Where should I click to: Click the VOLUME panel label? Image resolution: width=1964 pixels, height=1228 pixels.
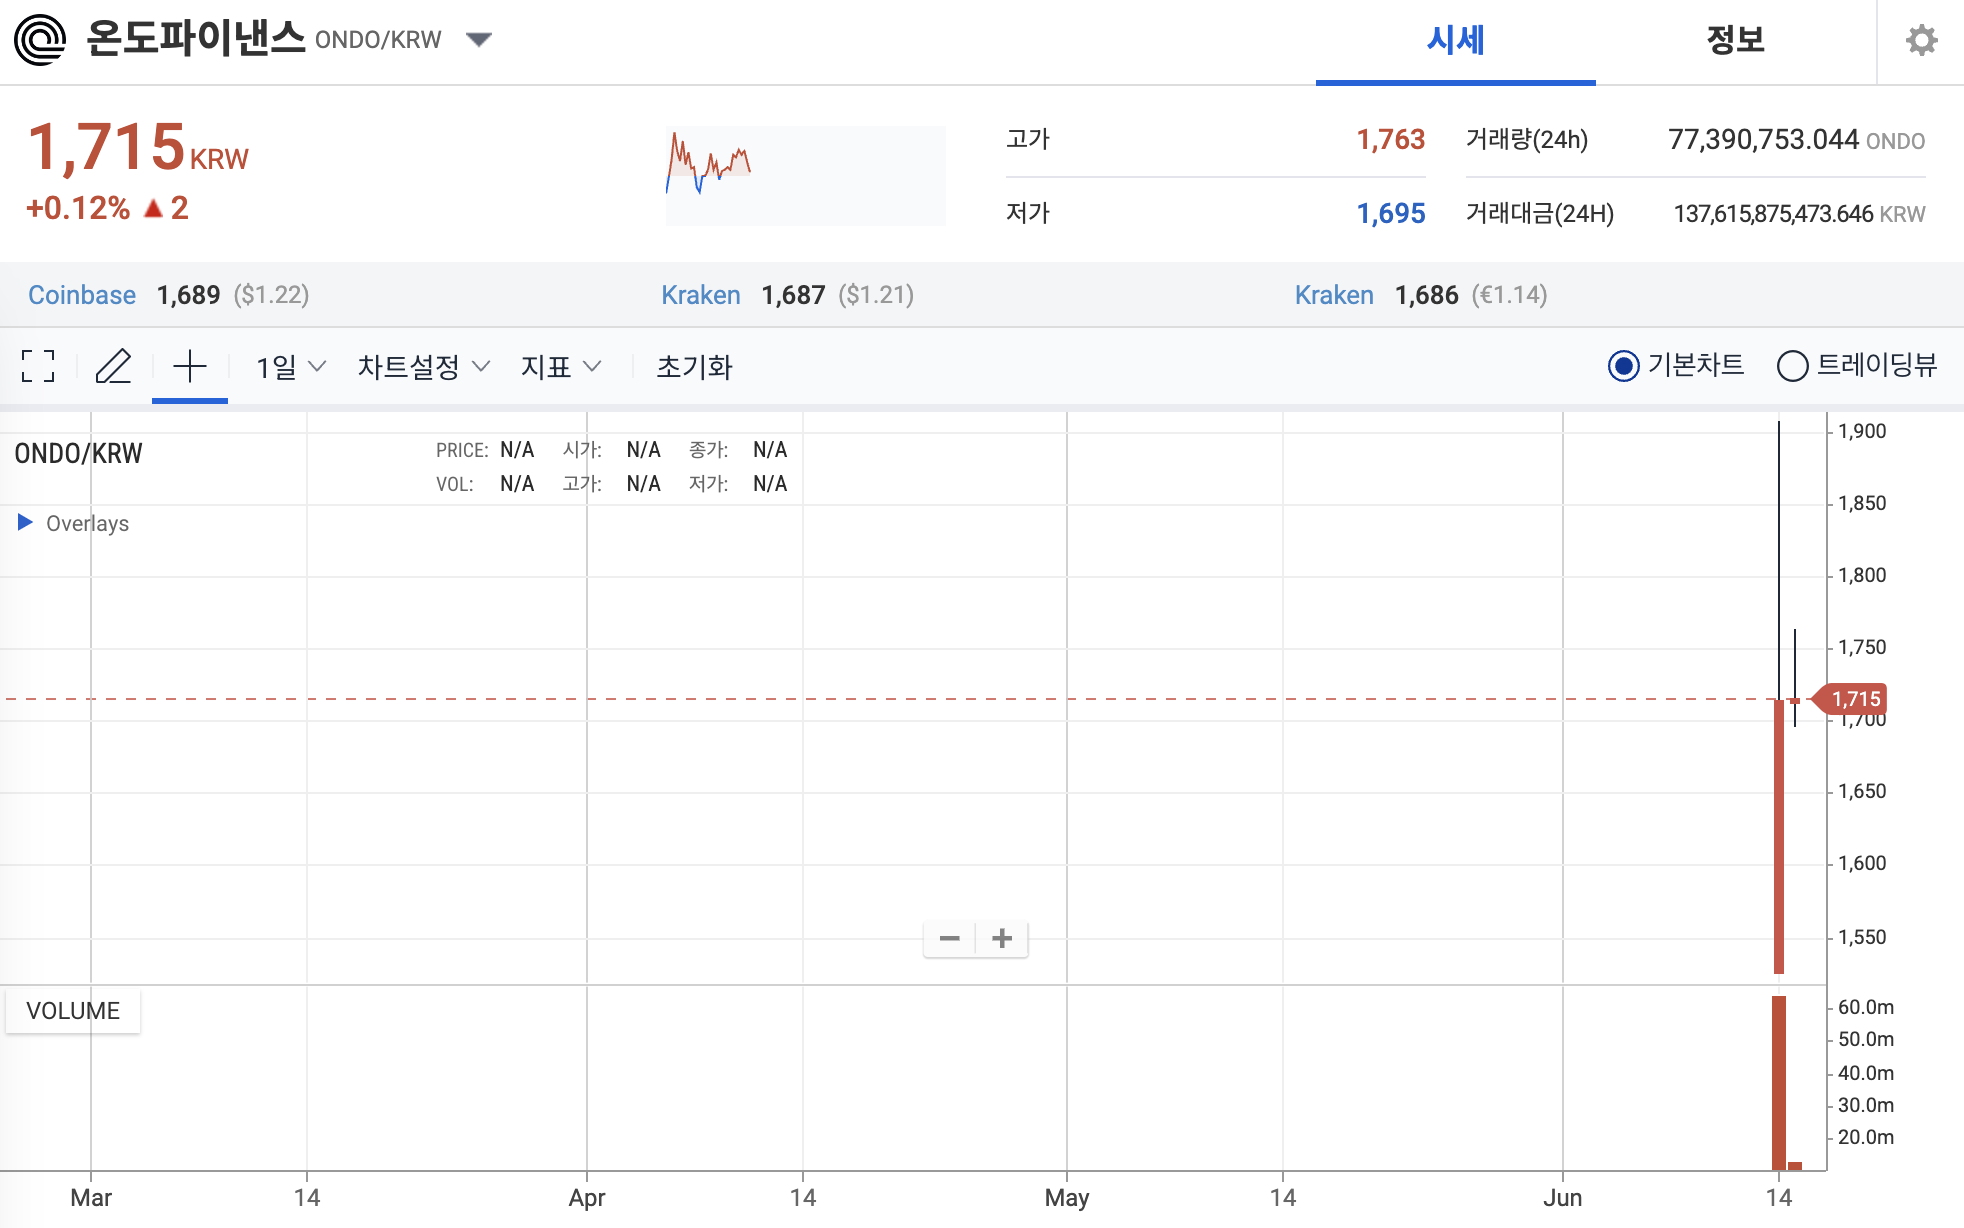tap(73, 1011)
